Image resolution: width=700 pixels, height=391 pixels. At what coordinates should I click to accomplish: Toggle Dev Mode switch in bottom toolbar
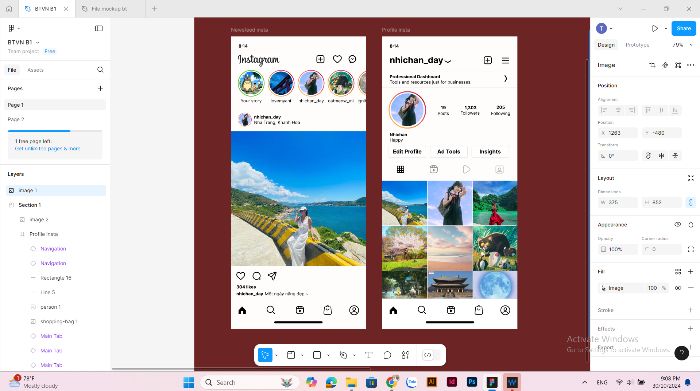tap(430, 355)
